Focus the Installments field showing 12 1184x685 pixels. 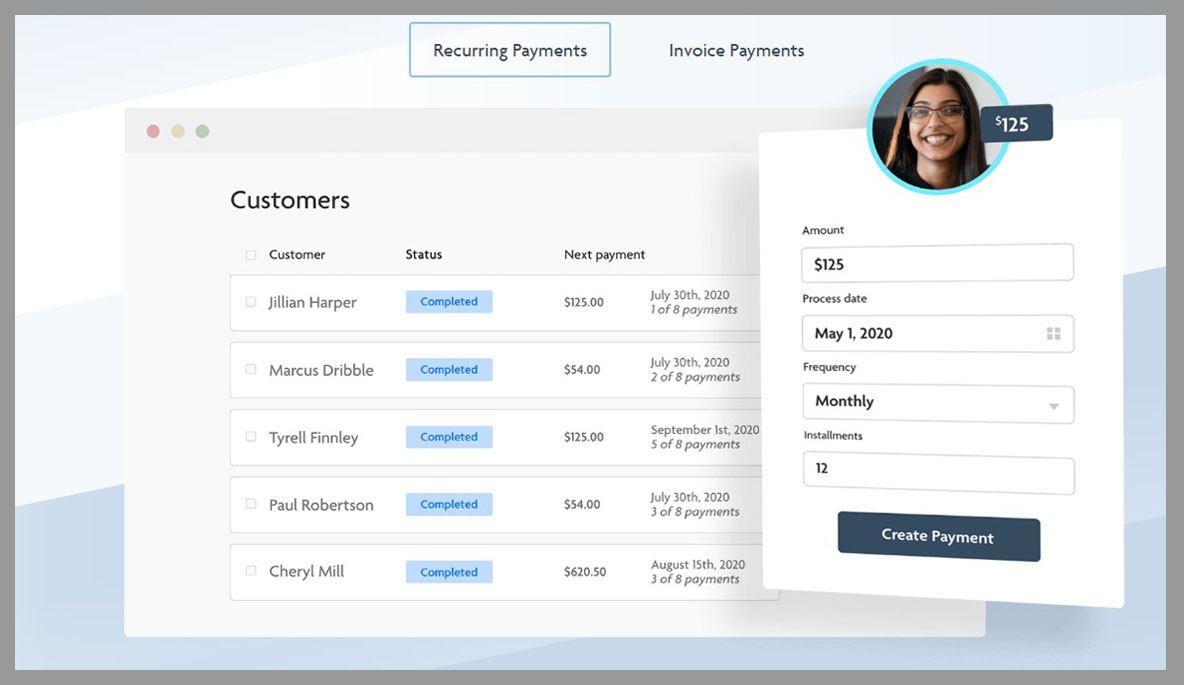(x=939, y=474)
